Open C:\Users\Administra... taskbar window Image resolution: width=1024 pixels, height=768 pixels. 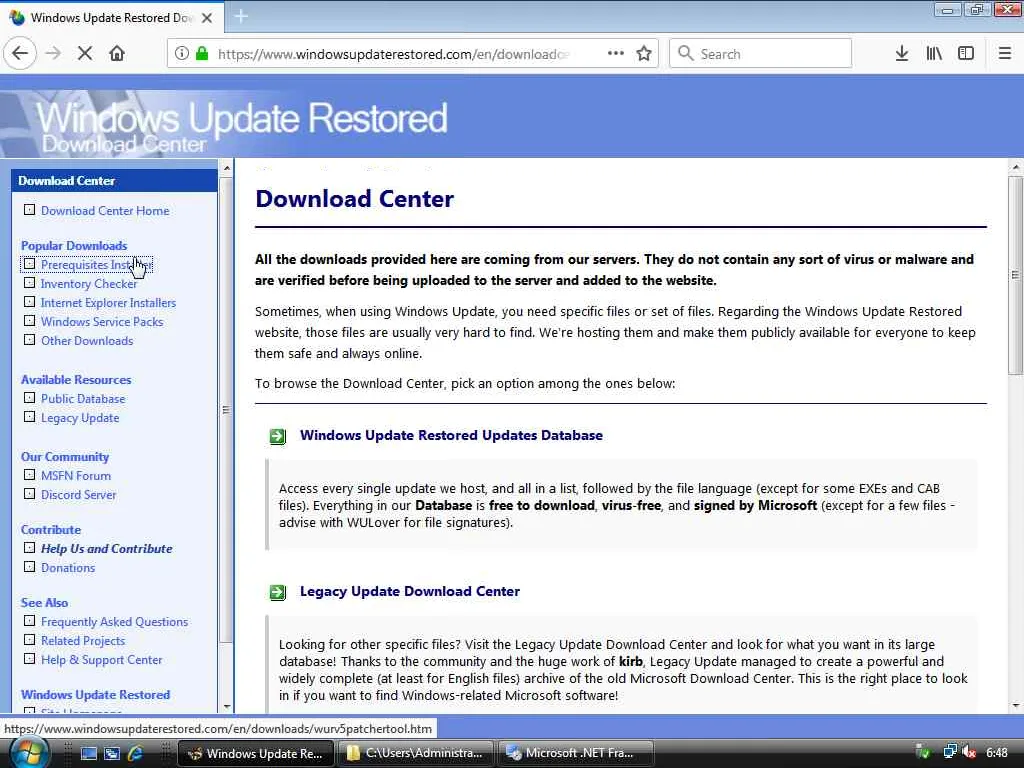(x=416, y=754)
